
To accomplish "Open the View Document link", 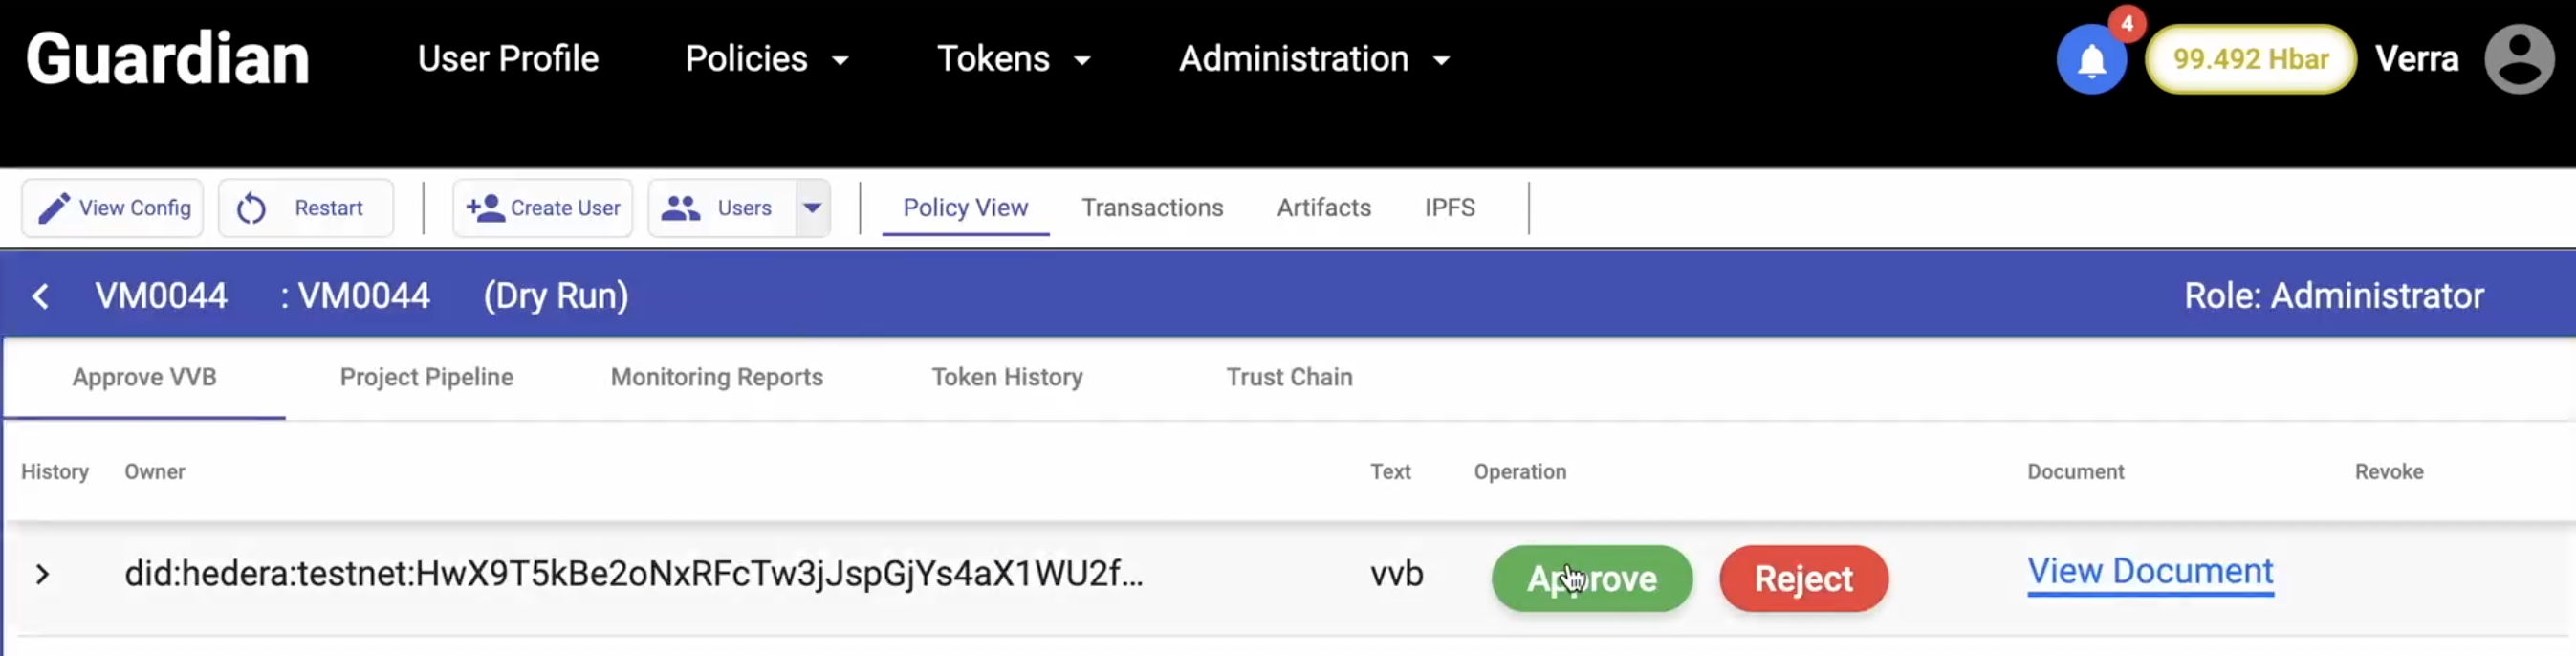I will [2150, 571].
